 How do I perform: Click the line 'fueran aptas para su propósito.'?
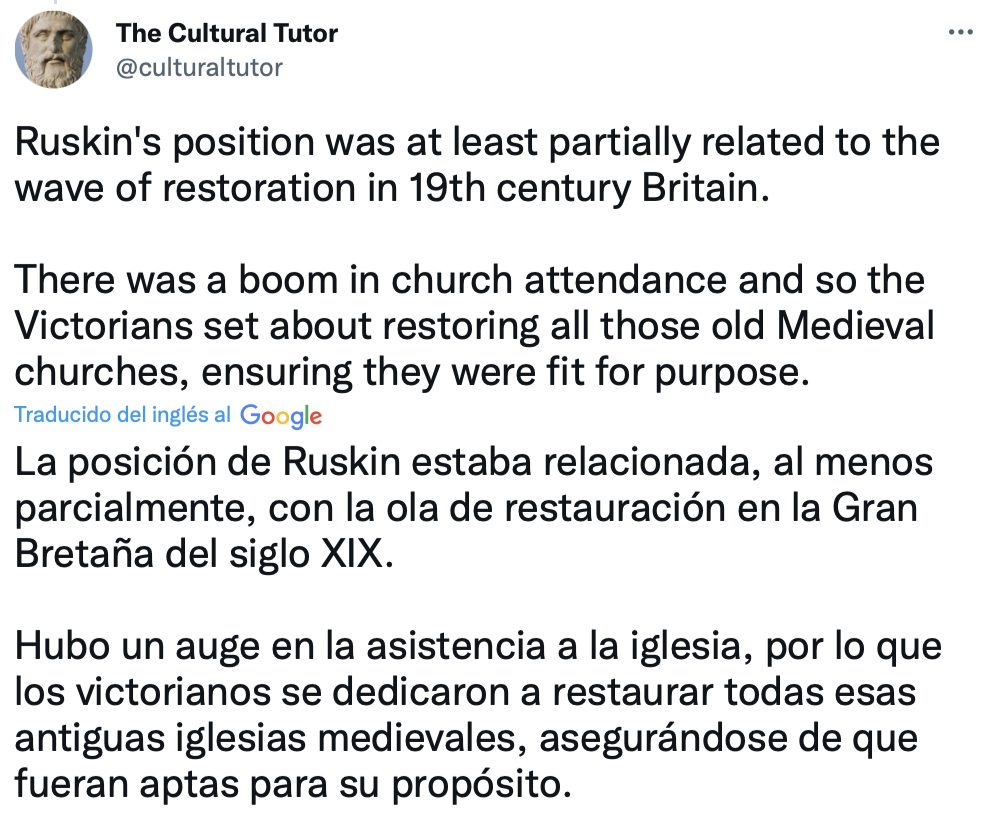(296, 782)
